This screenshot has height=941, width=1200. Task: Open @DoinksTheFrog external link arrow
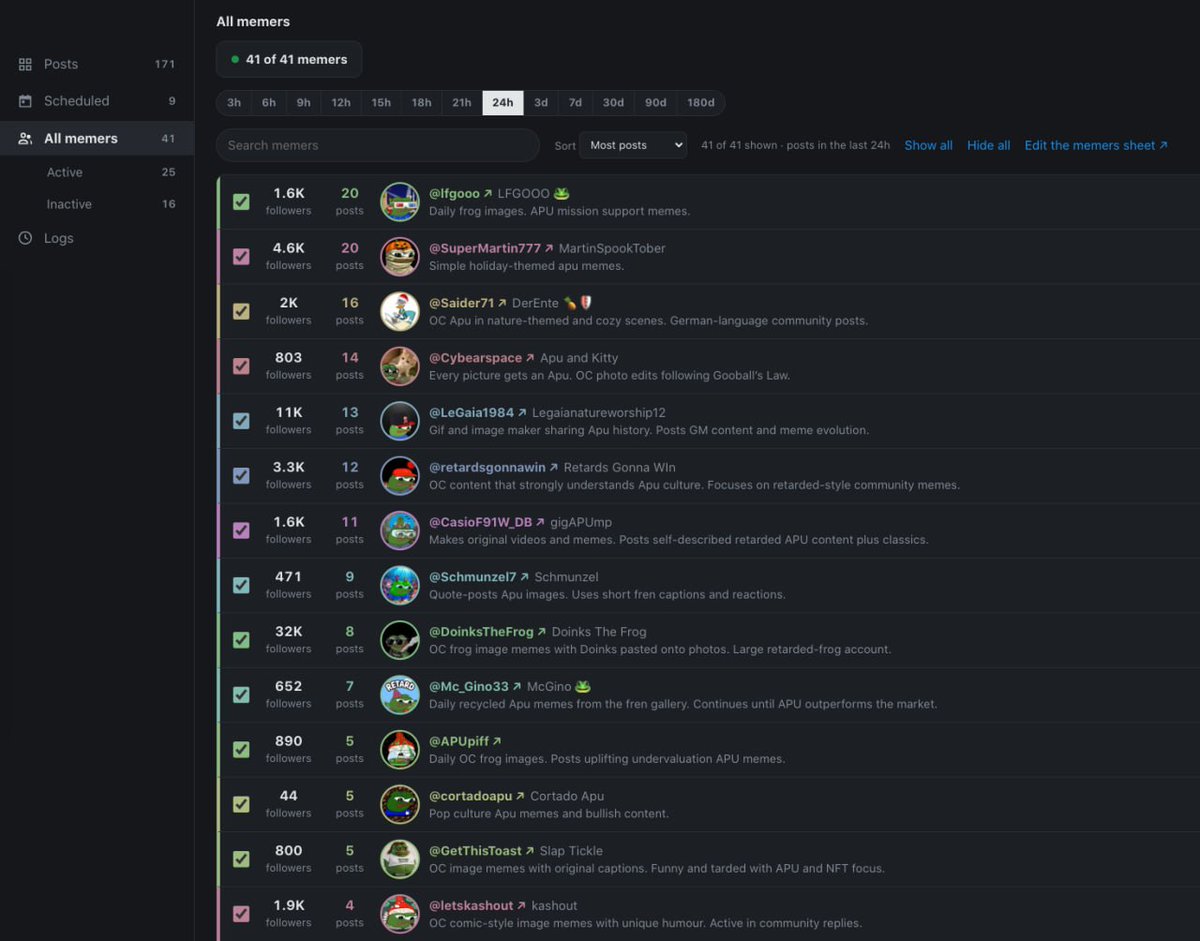click(x=542, y=632)
